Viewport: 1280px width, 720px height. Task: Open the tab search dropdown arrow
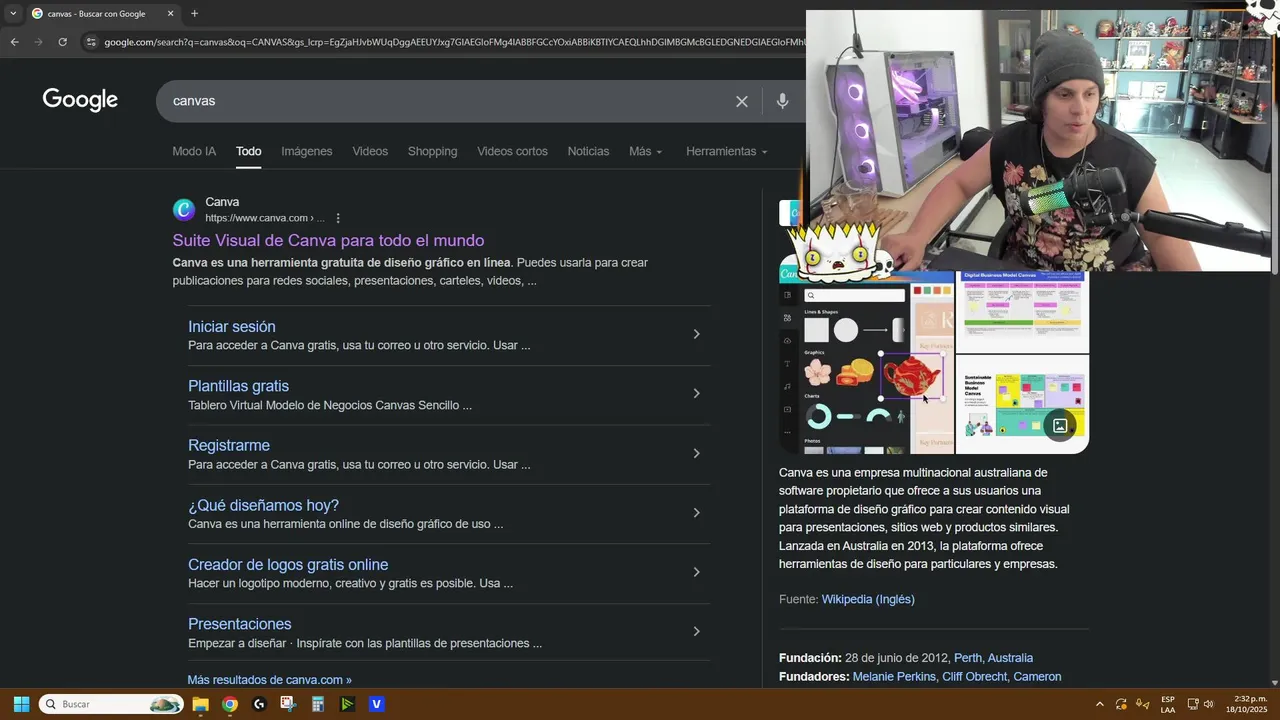(x=13, y=14)
